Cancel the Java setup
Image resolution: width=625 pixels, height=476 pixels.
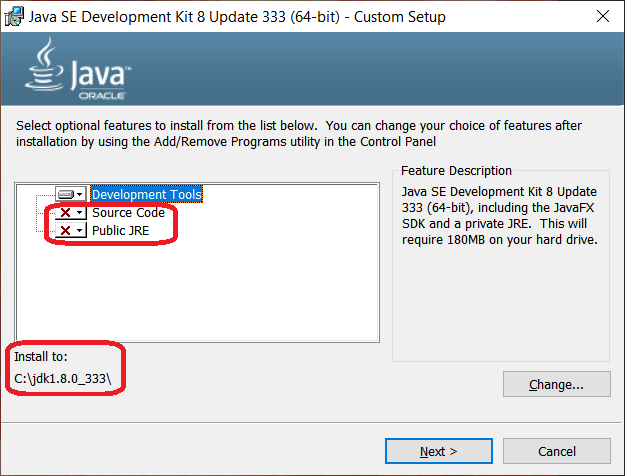pyautogui.click(x=556, y=451)
